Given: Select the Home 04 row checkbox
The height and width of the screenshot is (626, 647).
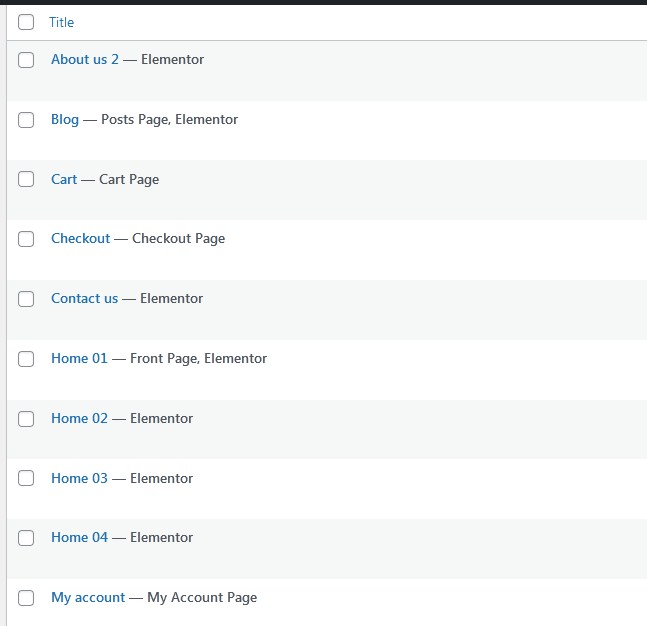Looking at the screenshot, I should point(26,538).
